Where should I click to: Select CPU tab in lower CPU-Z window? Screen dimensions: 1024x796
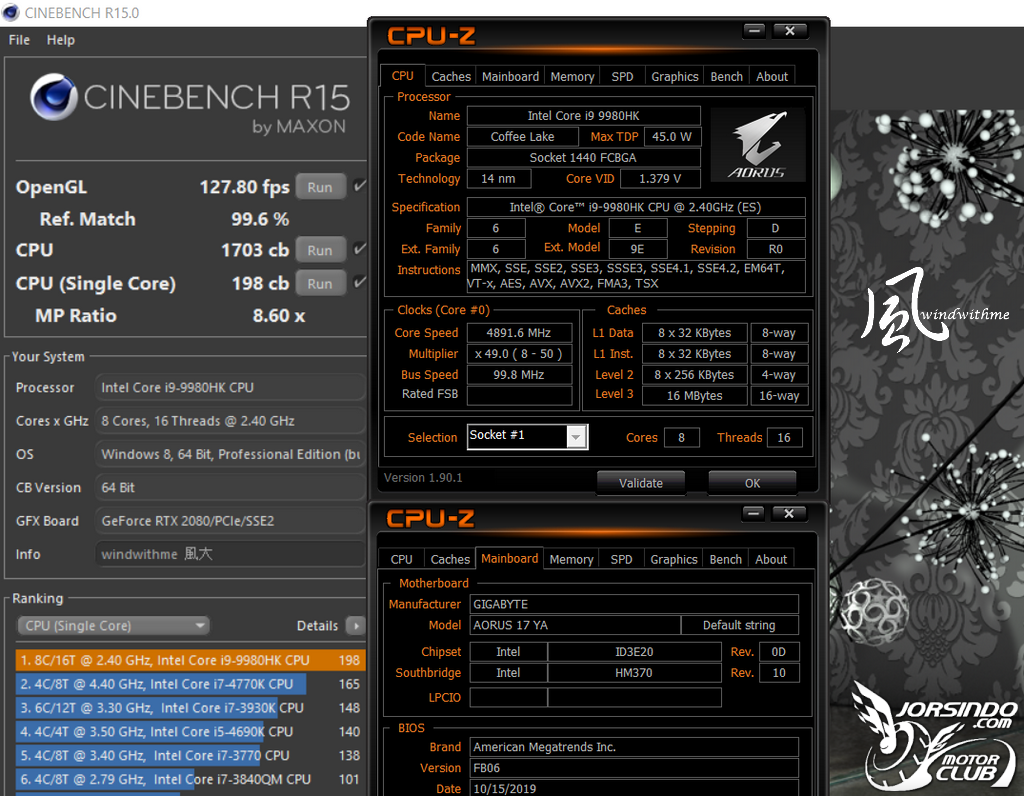401,559
